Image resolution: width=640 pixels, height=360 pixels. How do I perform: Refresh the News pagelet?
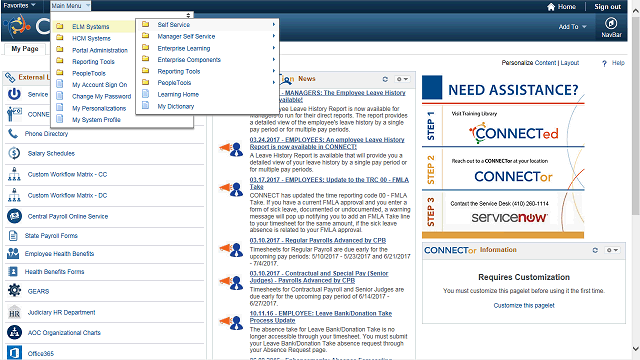click(385, 79)
